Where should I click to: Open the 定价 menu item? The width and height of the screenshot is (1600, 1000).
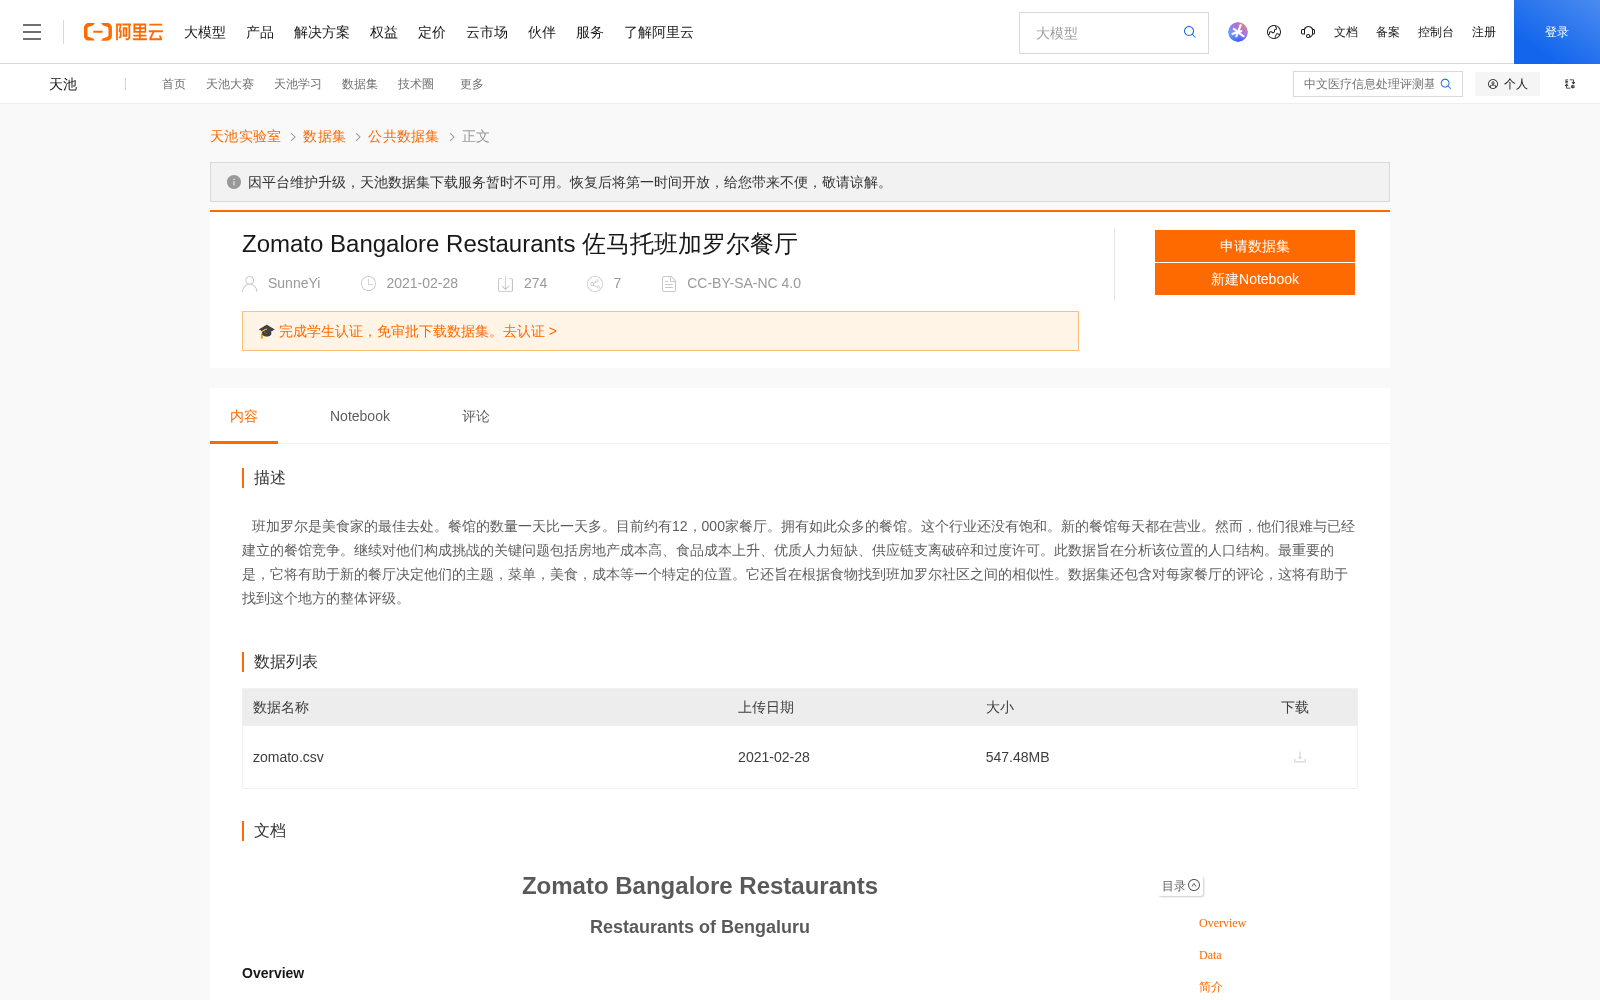[x=432, y=32]
